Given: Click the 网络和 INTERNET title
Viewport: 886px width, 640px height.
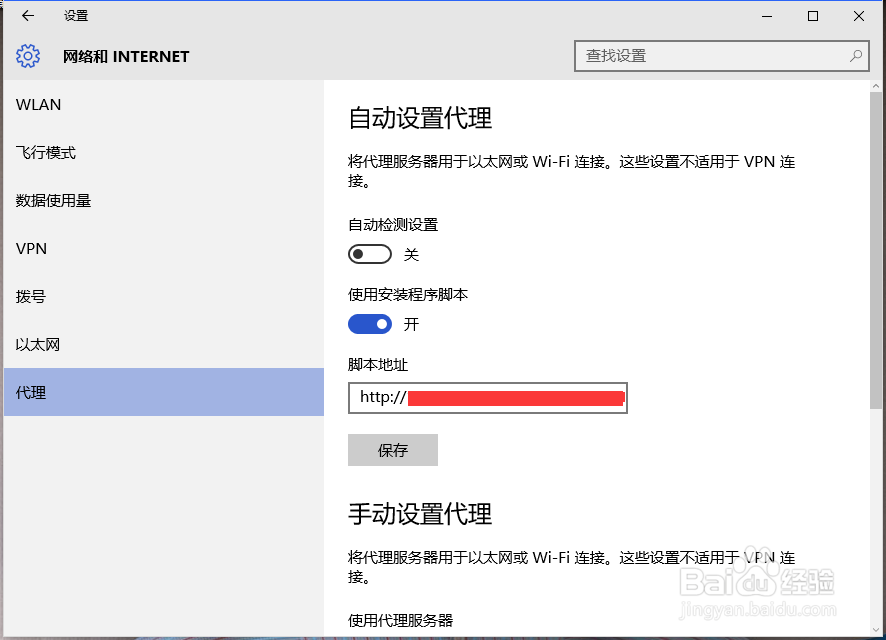Looking at the screenshot, I should coord(126,56).
